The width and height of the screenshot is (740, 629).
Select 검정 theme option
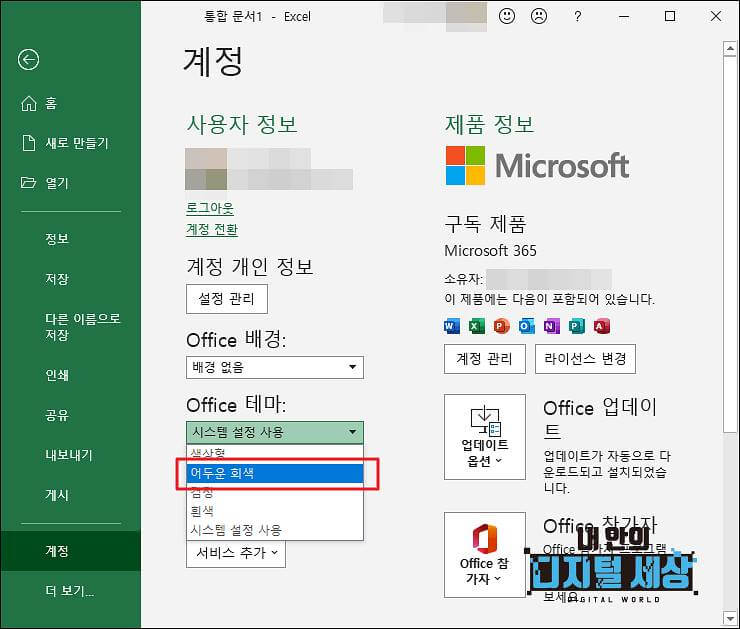(x=275, y=492)
